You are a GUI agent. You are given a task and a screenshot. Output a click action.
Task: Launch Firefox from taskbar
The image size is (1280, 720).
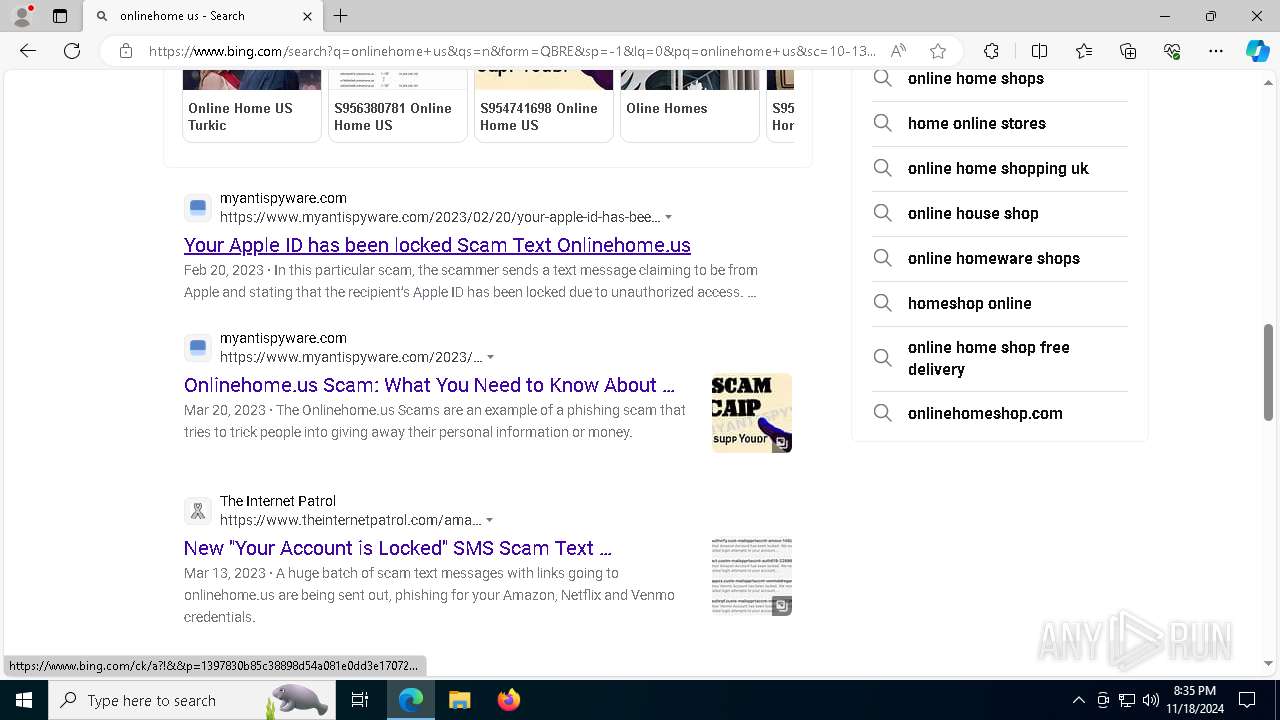pyautogui.click(x=508, y=700)
